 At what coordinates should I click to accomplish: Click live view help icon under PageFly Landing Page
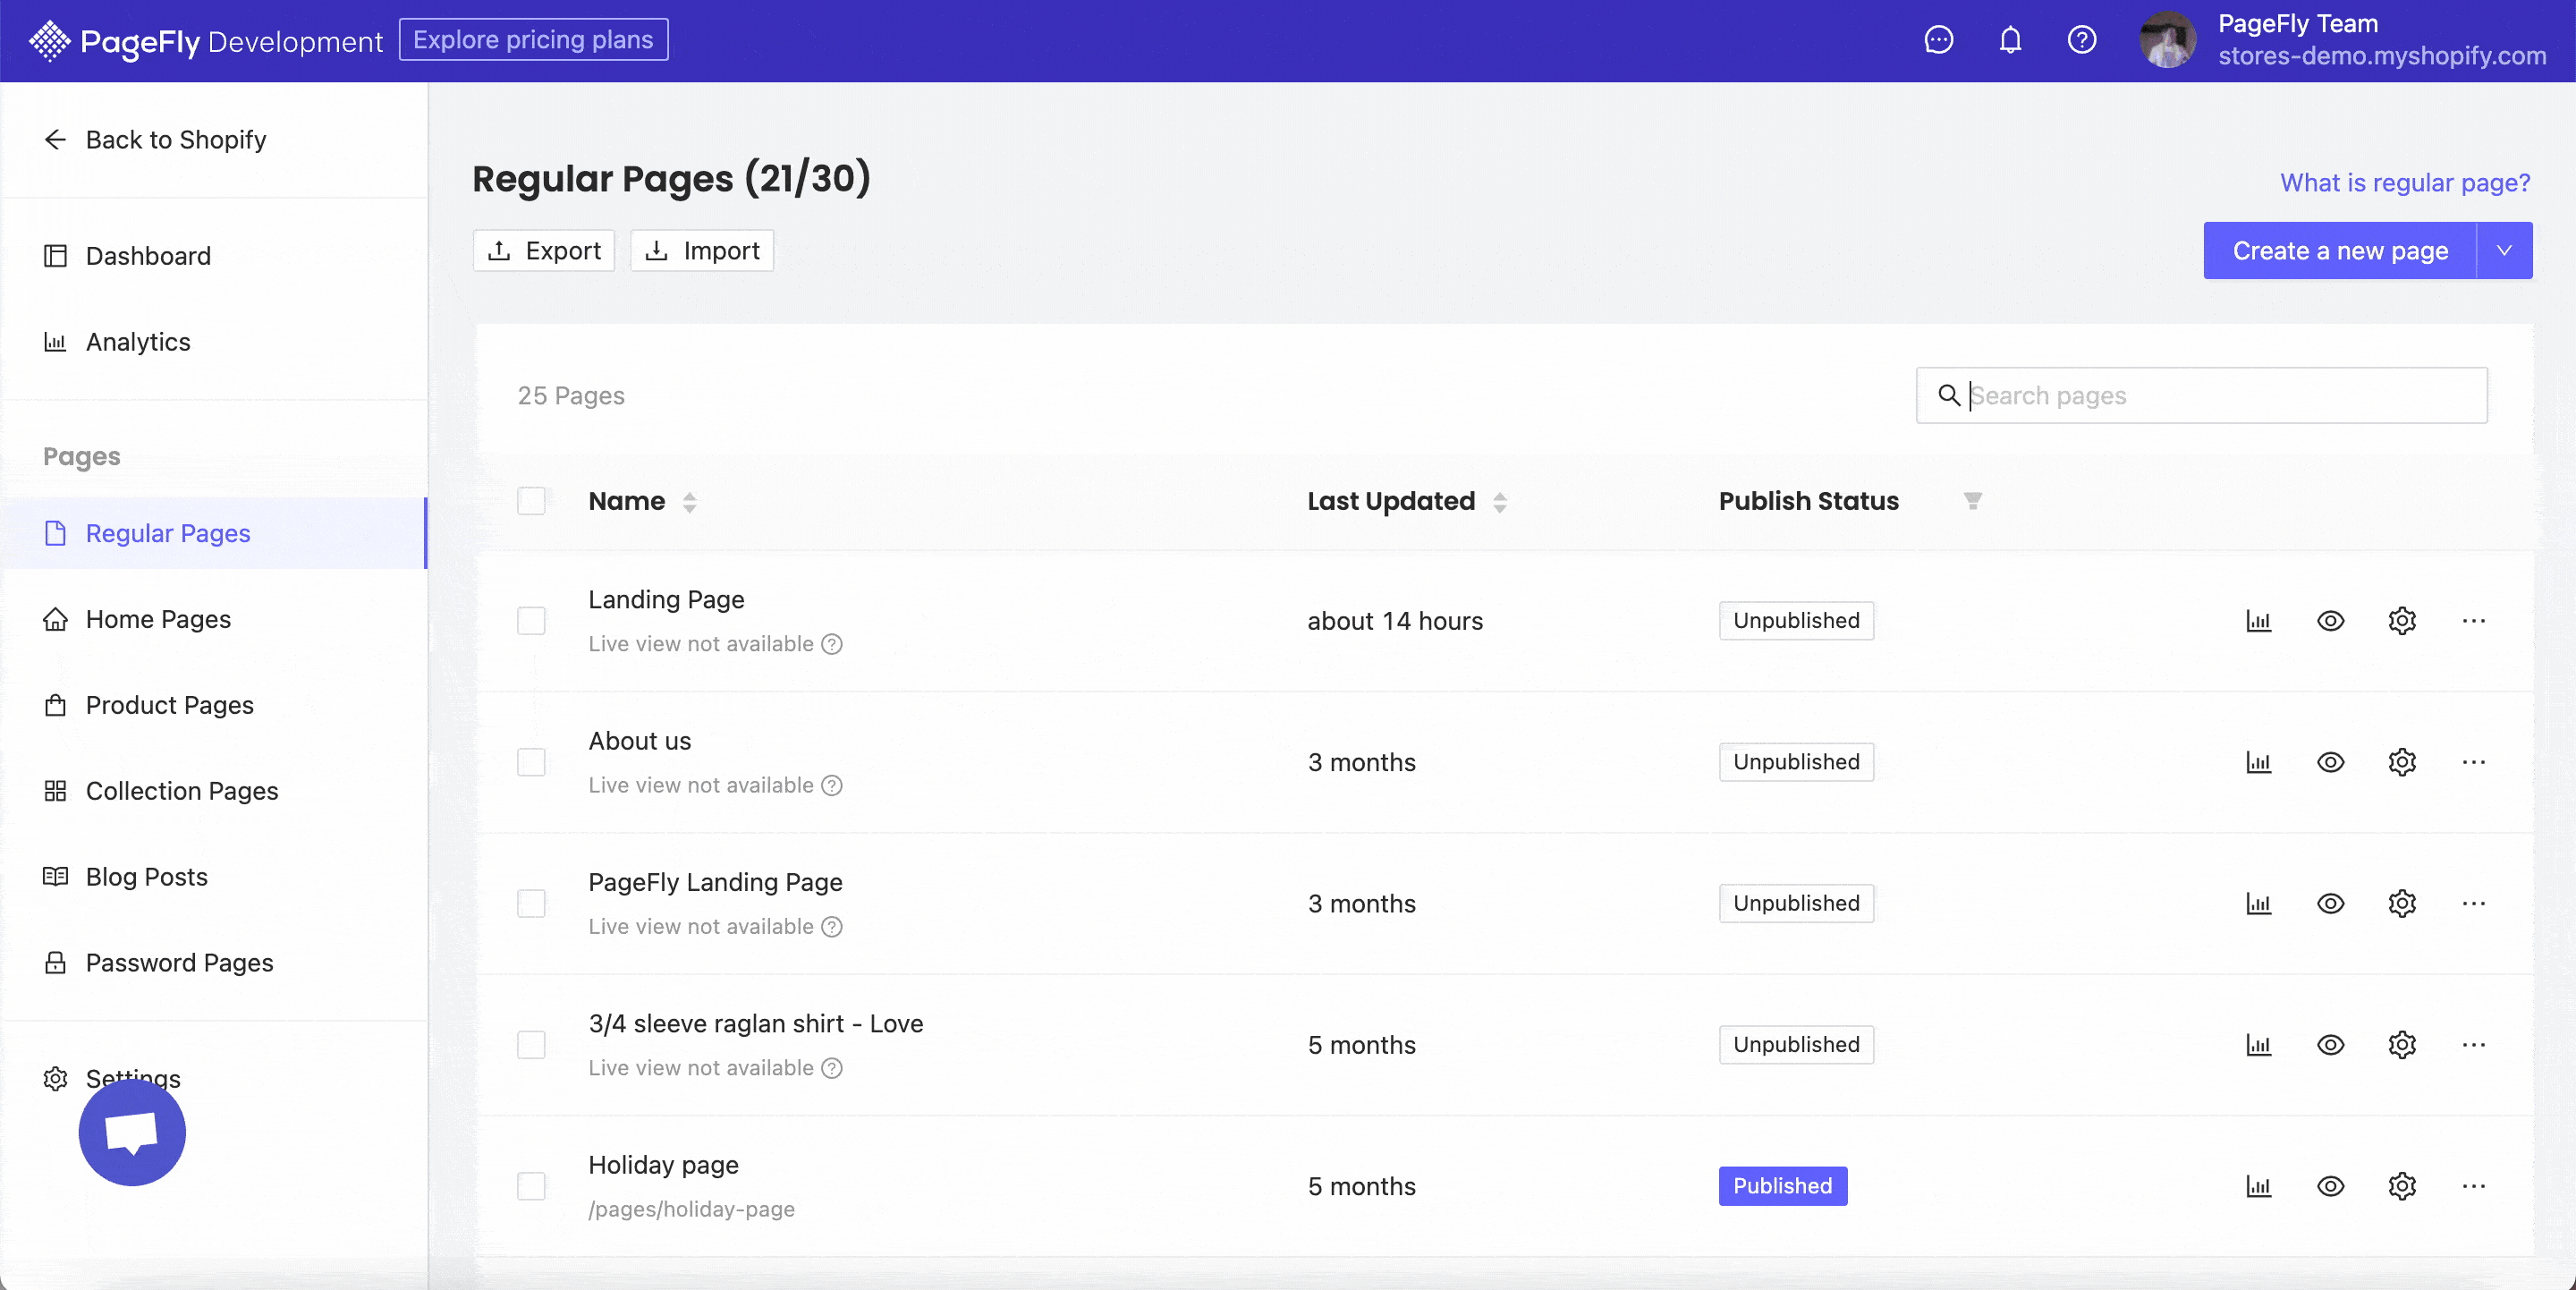pyautogui.click(x=832, y=927)
